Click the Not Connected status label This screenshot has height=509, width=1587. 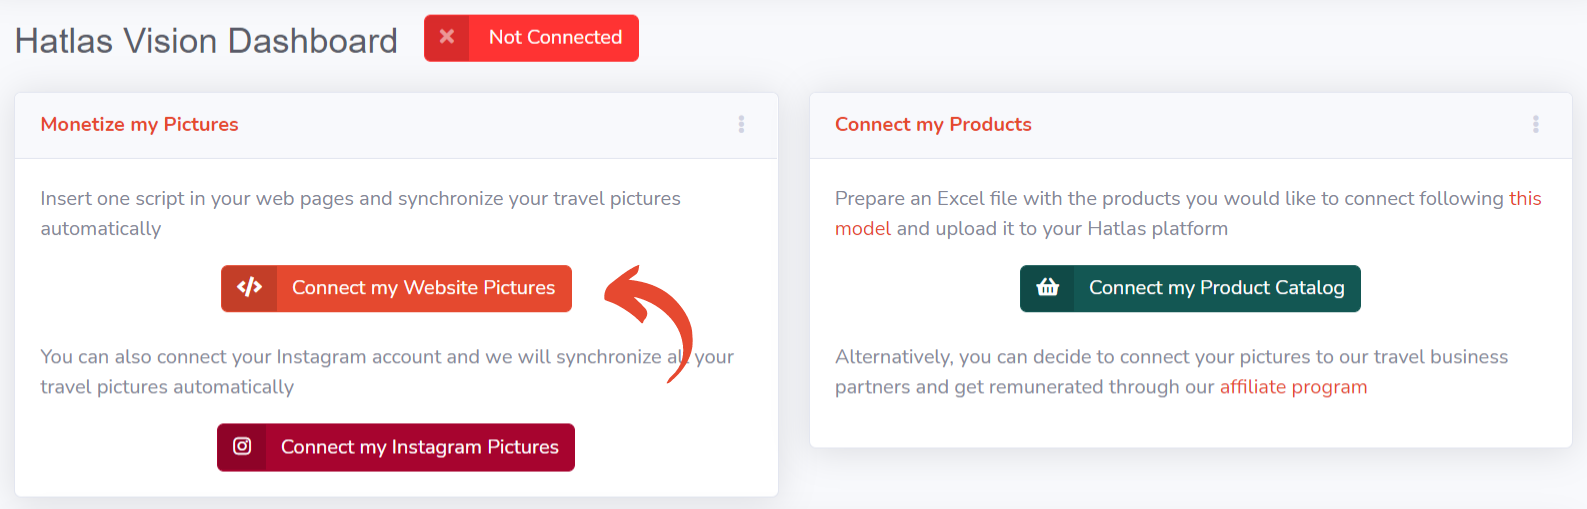click(555, 37)
